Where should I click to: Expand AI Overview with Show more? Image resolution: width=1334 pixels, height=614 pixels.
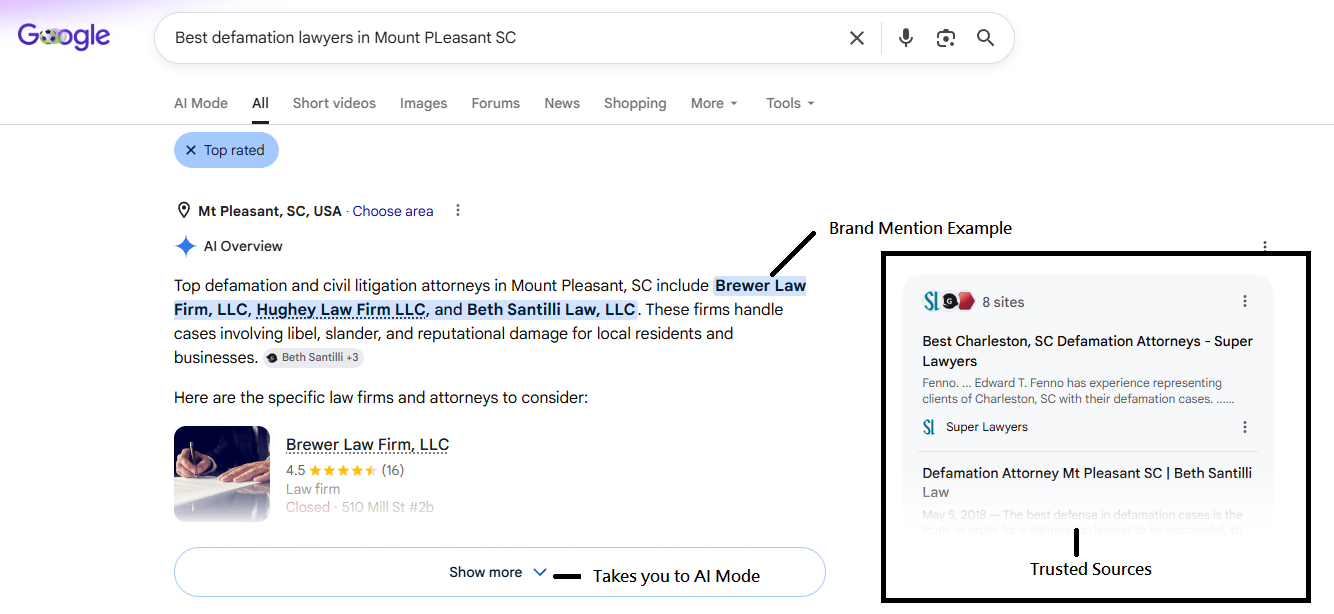tap(499, 572)
